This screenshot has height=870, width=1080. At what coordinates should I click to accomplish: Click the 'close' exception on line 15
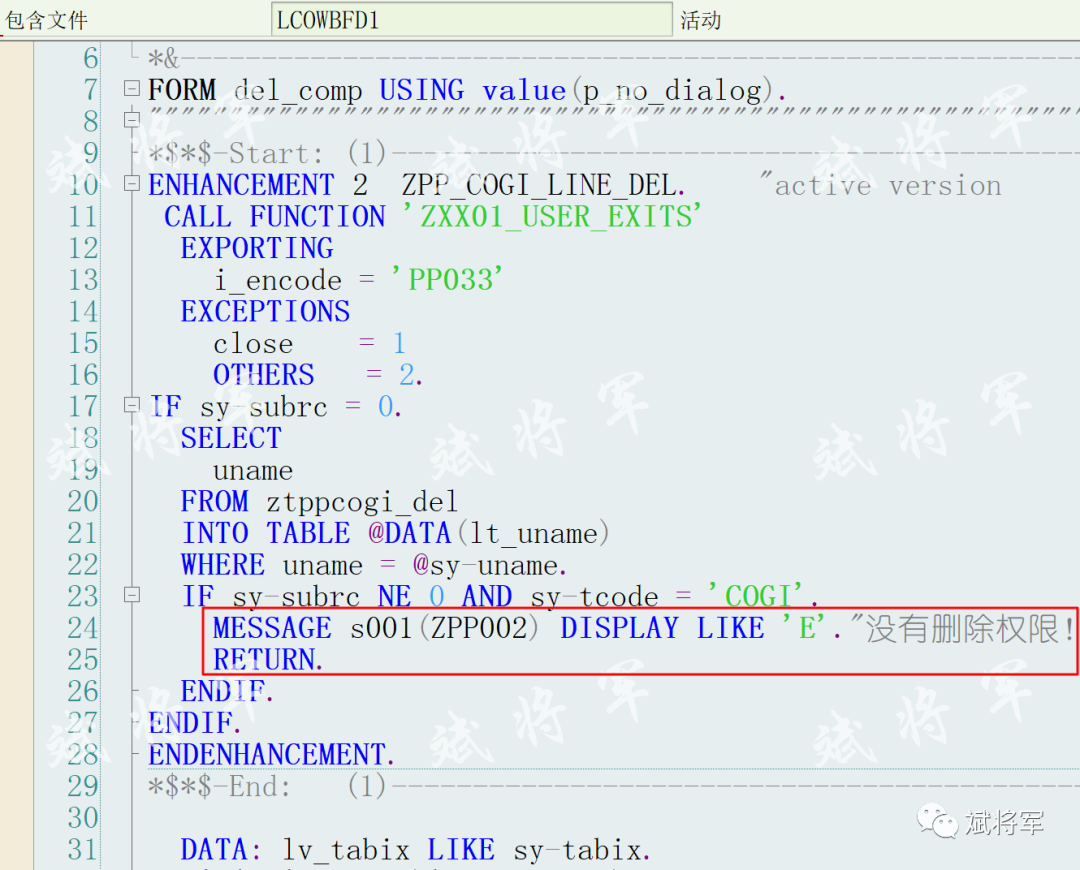(x=253, y=343)
